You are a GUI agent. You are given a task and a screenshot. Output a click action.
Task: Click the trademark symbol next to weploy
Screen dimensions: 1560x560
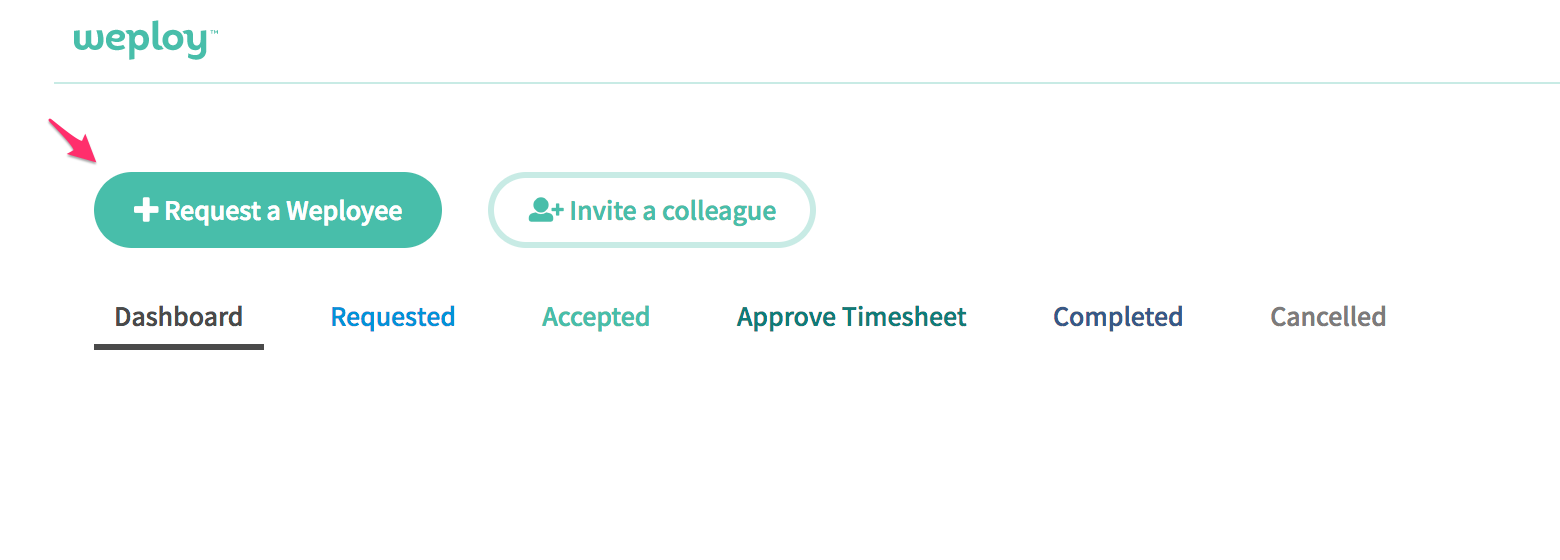click(x=213, y=32)
